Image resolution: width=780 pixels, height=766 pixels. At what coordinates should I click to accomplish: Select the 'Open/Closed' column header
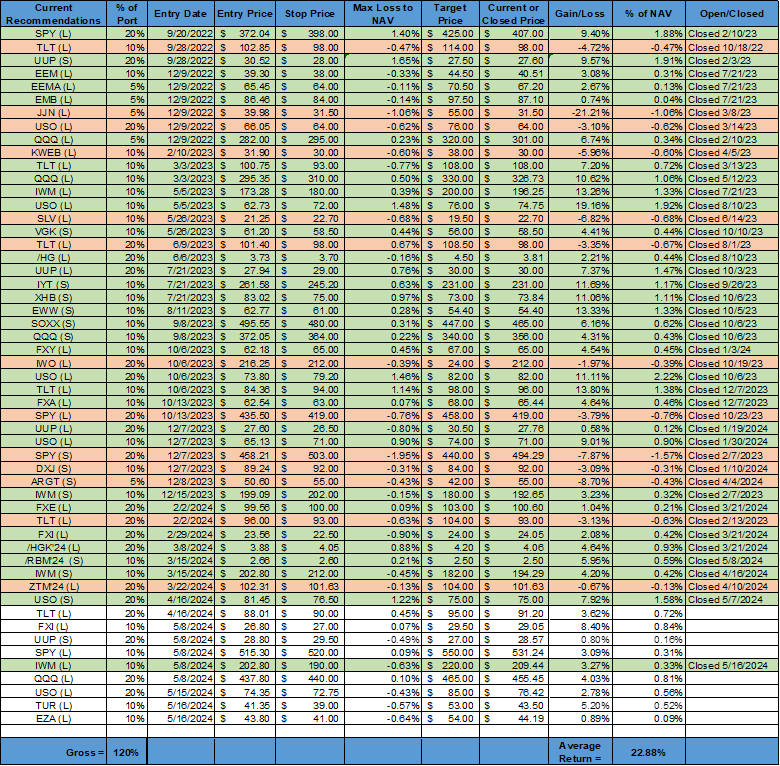click(732, 14)
